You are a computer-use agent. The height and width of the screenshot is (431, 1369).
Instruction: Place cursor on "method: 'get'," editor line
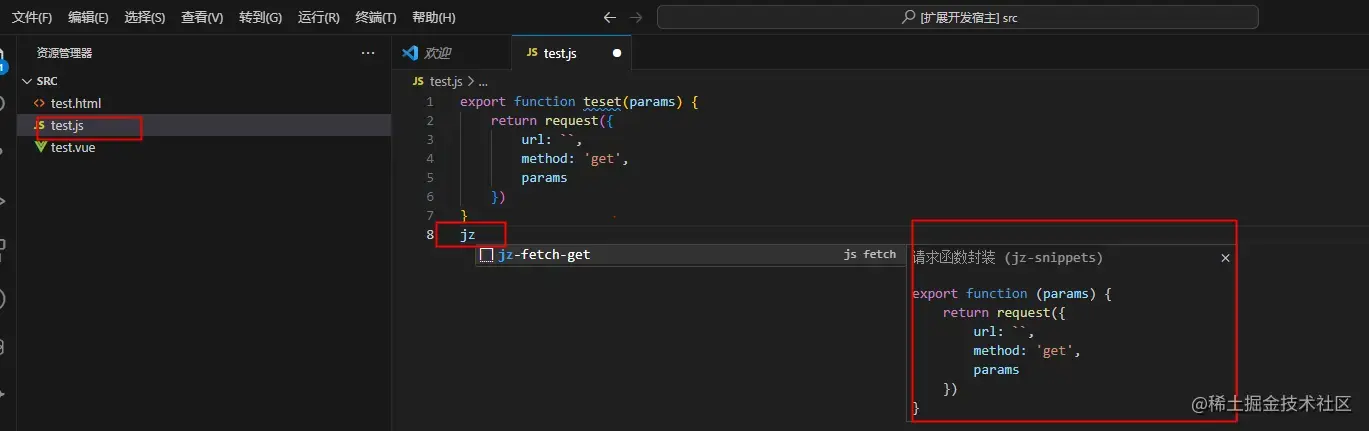pyautogui.click(x=575, y=159)
